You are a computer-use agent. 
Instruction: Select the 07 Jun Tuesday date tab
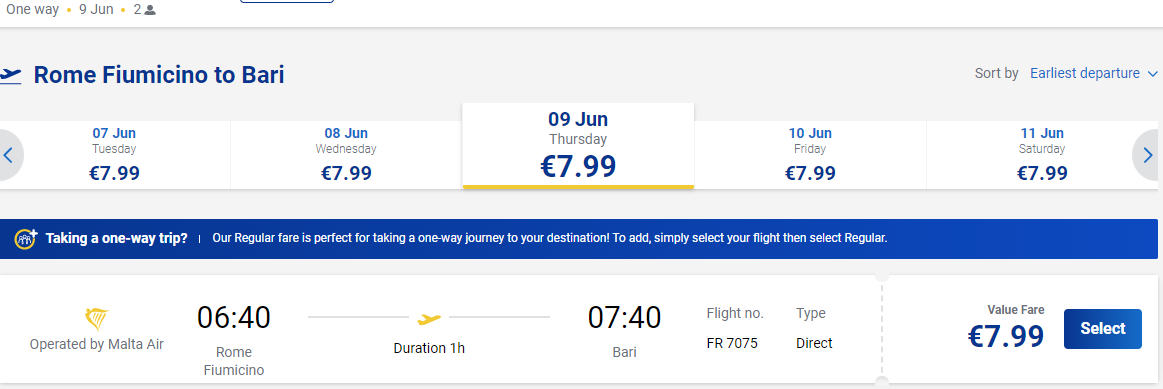pyautogui.click(x=114, y=155)
